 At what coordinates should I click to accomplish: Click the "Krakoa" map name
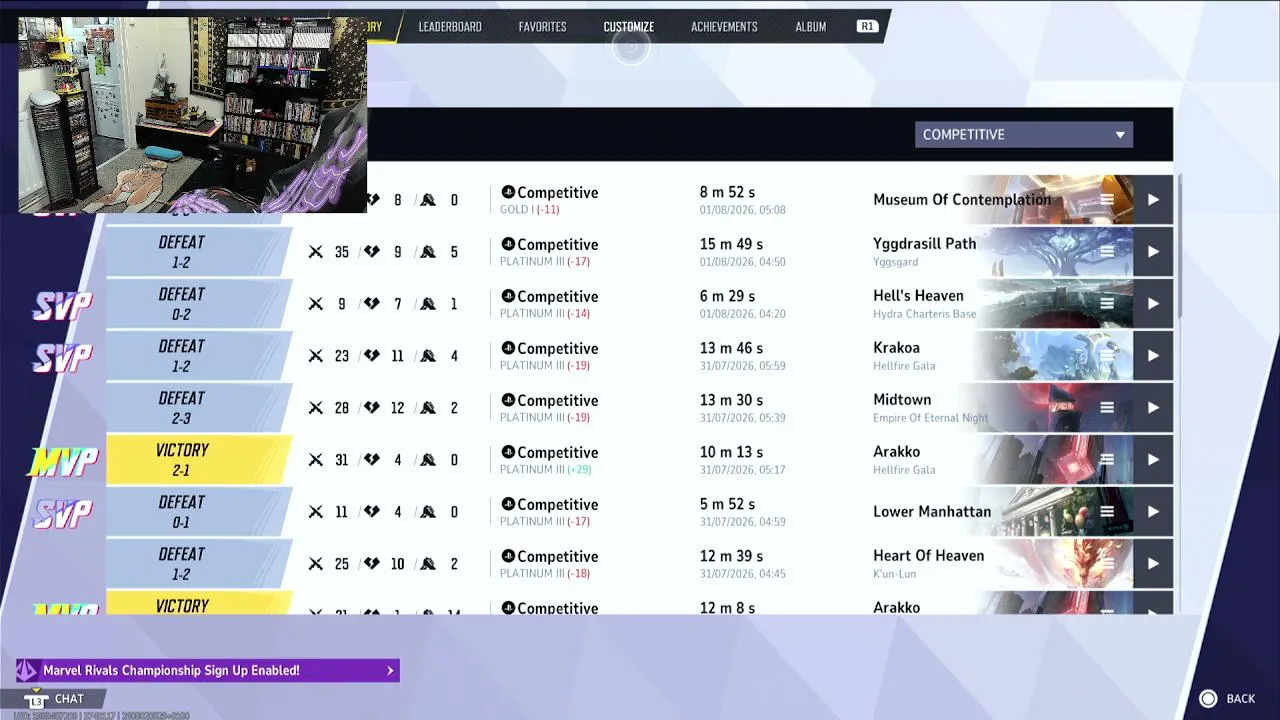tap(896, 348)
